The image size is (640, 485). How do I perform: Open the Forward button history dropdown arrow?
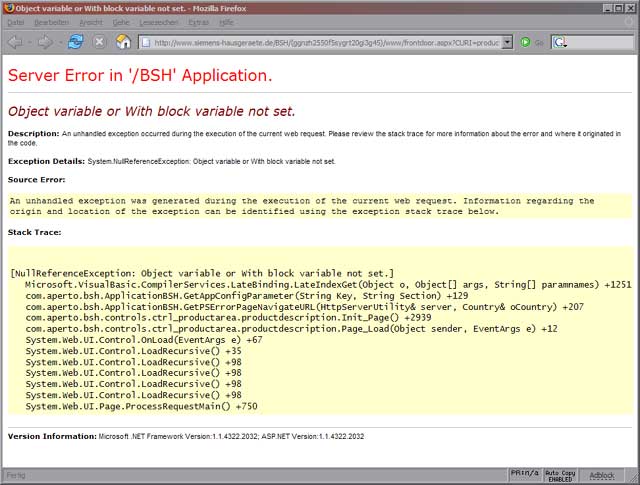click(x=59, y=42)
